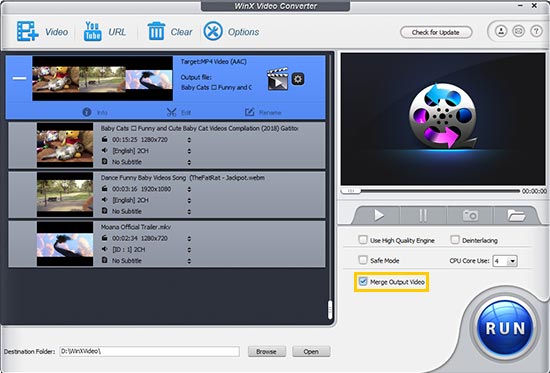This screenshot has height=373, width=550.
Task: Click Edit scissors on merged item
Action: click(x=179, y=112)
